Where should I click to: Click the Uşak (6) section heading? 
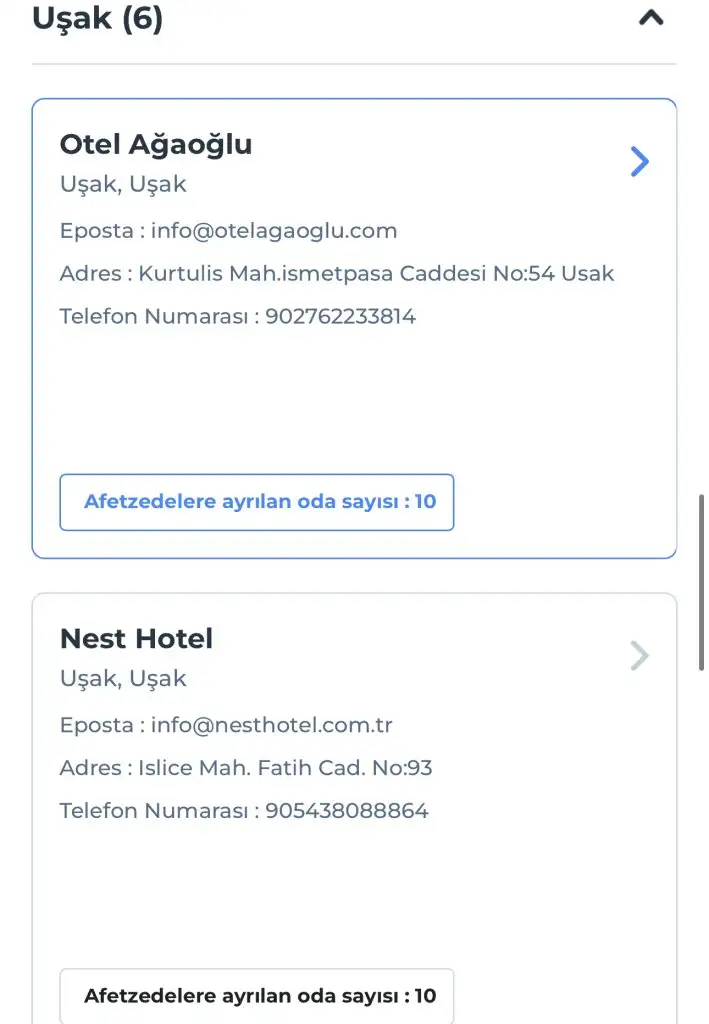(x=98, y=18)
